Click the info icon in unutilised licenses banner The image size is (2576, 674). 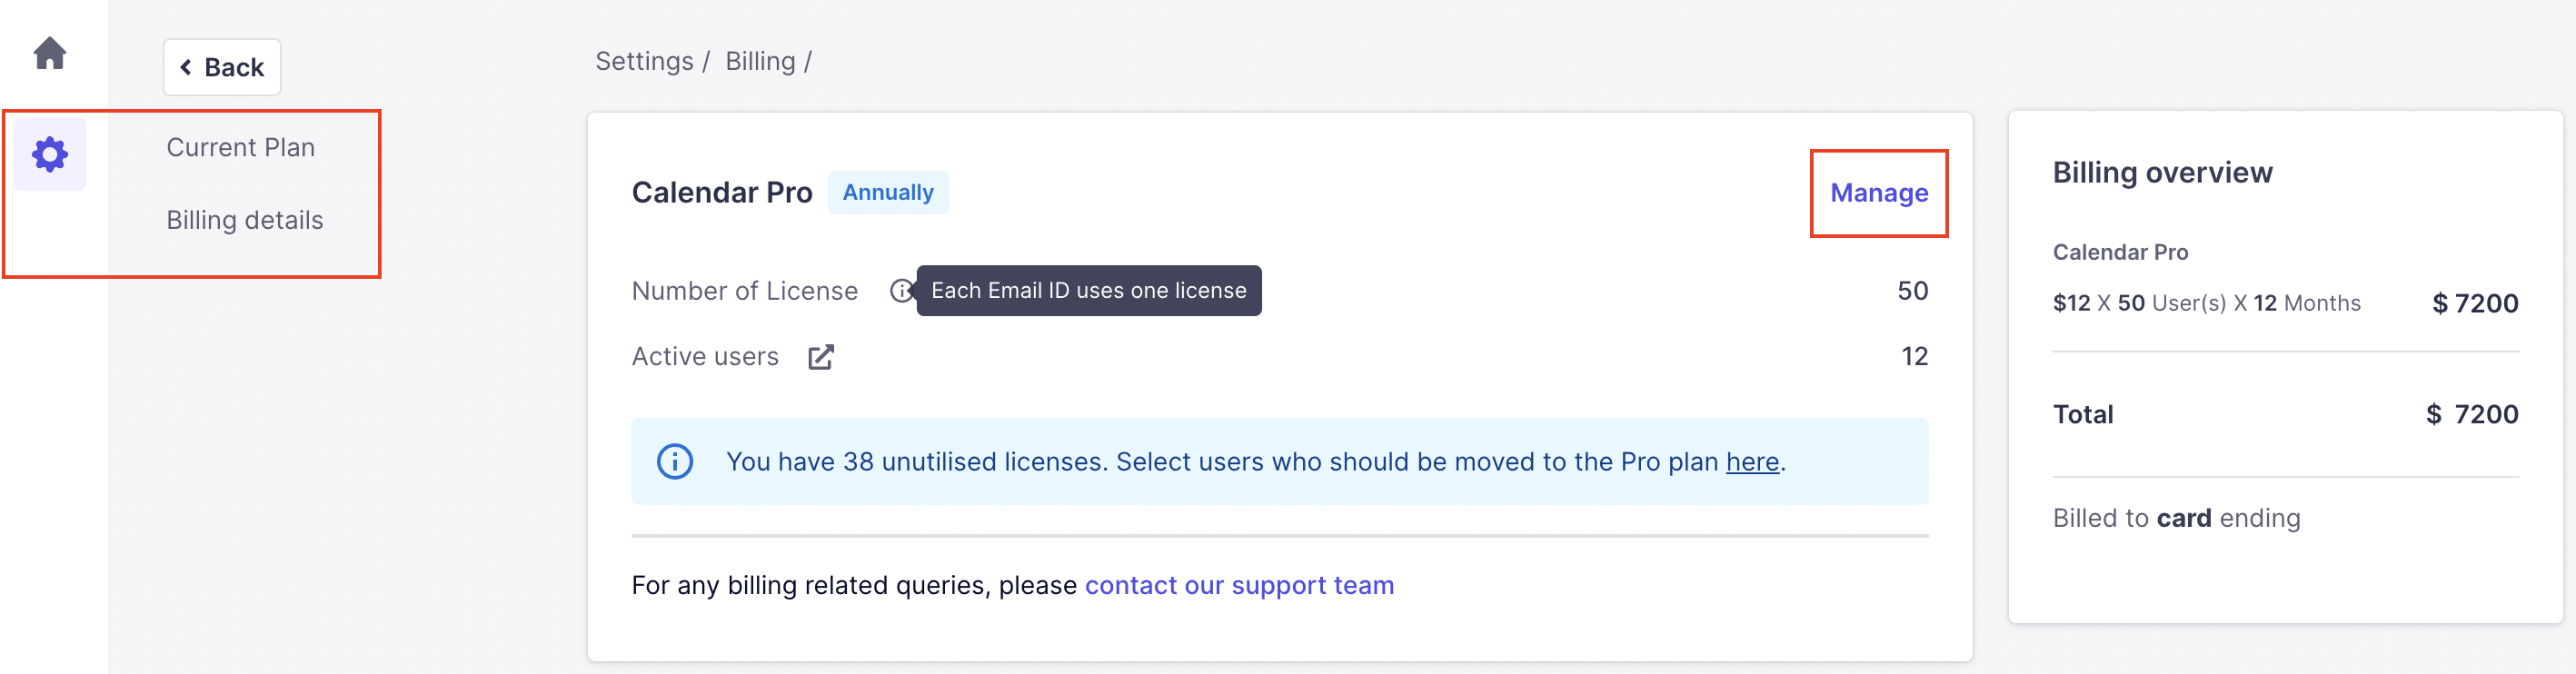pos(675,462)
